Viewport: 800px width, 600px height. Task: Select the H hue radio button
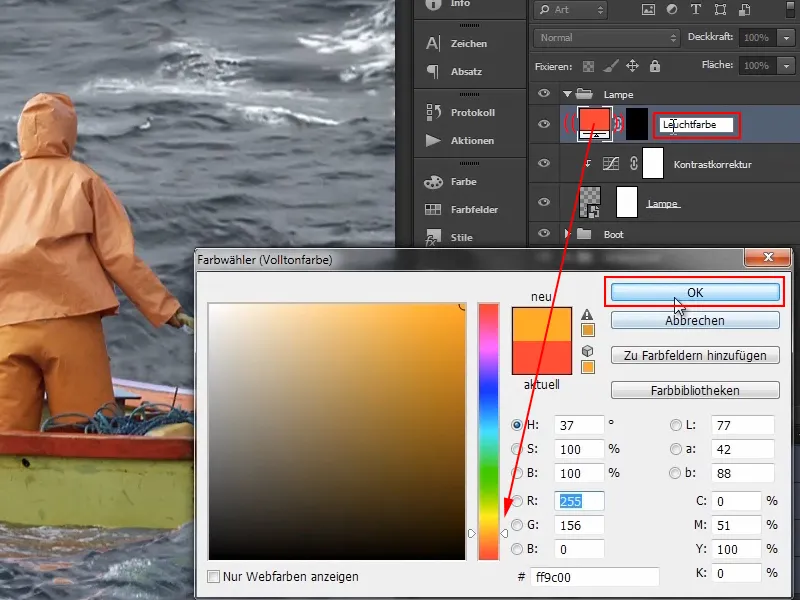pos(516,425)
